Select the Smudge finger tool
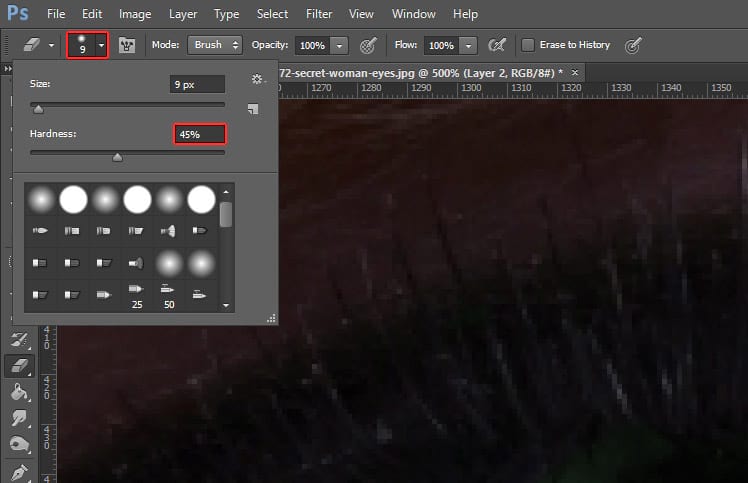This screenshot has height=483, width=748. click(19, 418)
